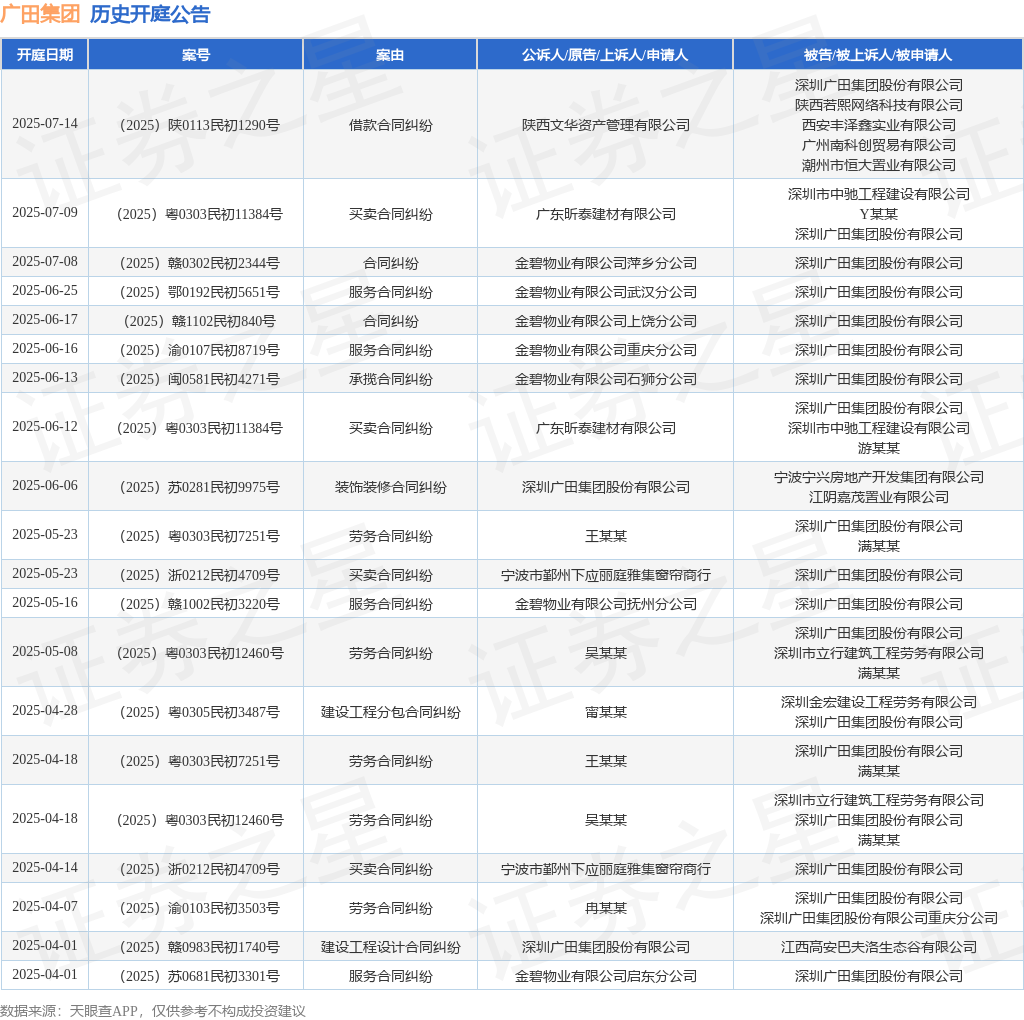Click case number 赣0983民初1740号

tap(199, 948)
